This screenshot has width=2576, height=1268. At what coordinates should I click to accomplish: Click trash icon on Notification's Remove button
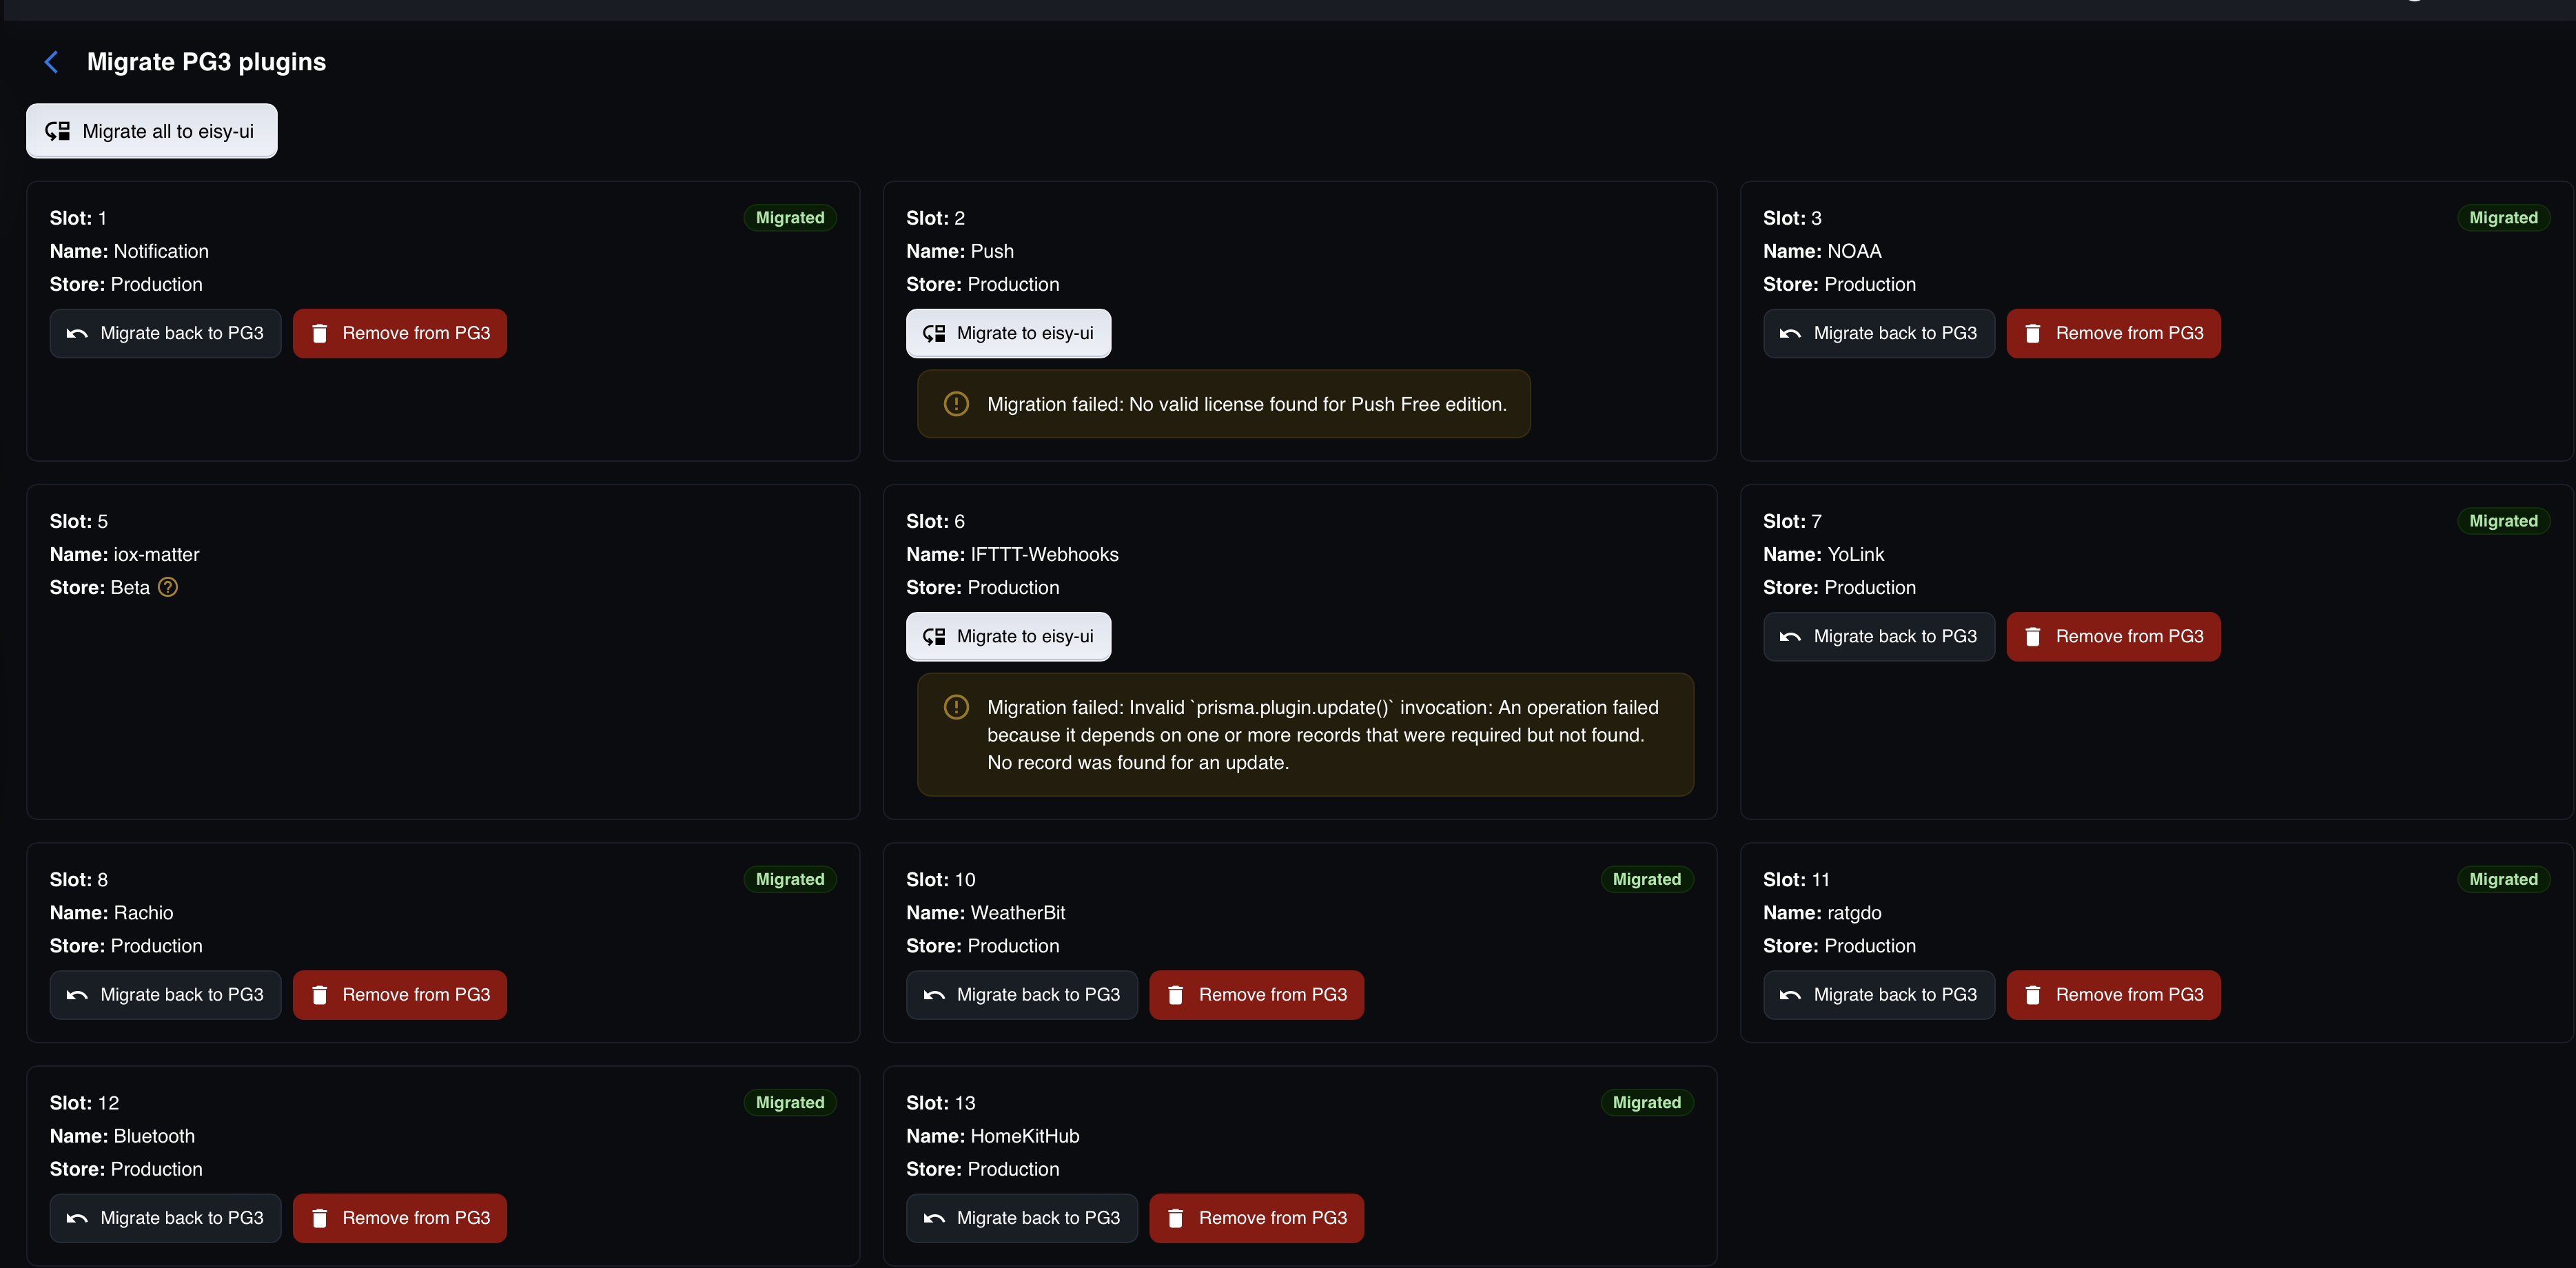pos(320,333)
